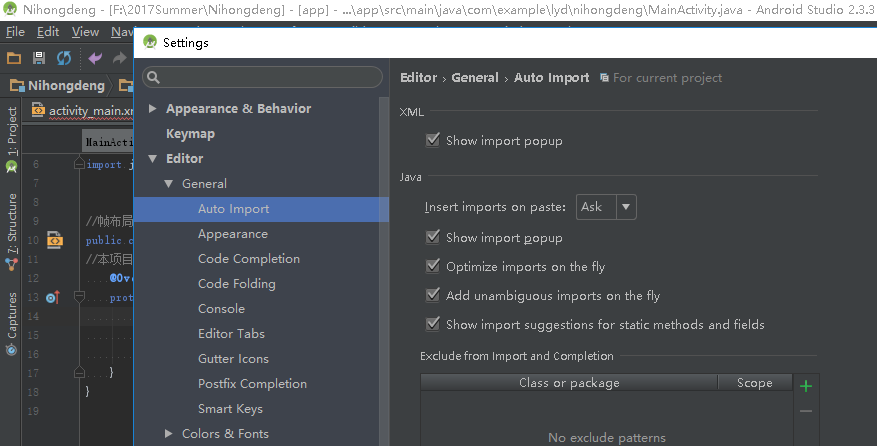Open Code Completion settings

pyautogui.click(x=249, y=259)
